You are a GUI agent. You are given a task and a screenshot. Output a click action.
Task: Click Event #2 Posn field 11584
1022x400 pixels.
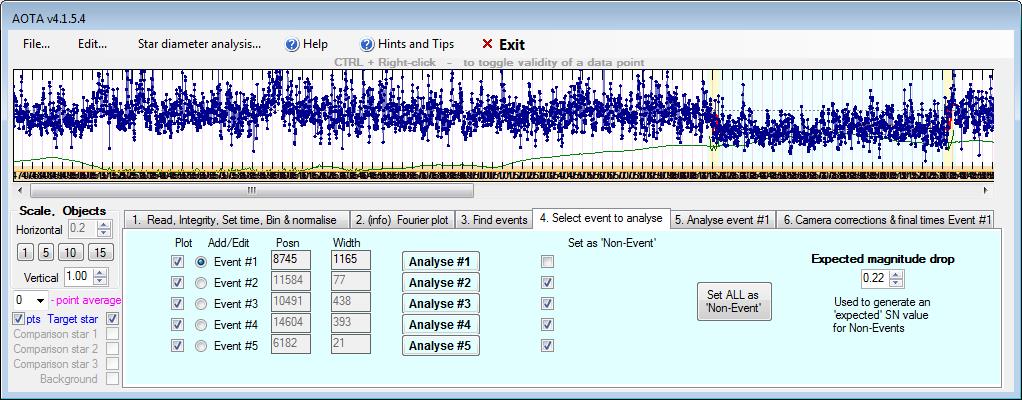pos(291,281)
